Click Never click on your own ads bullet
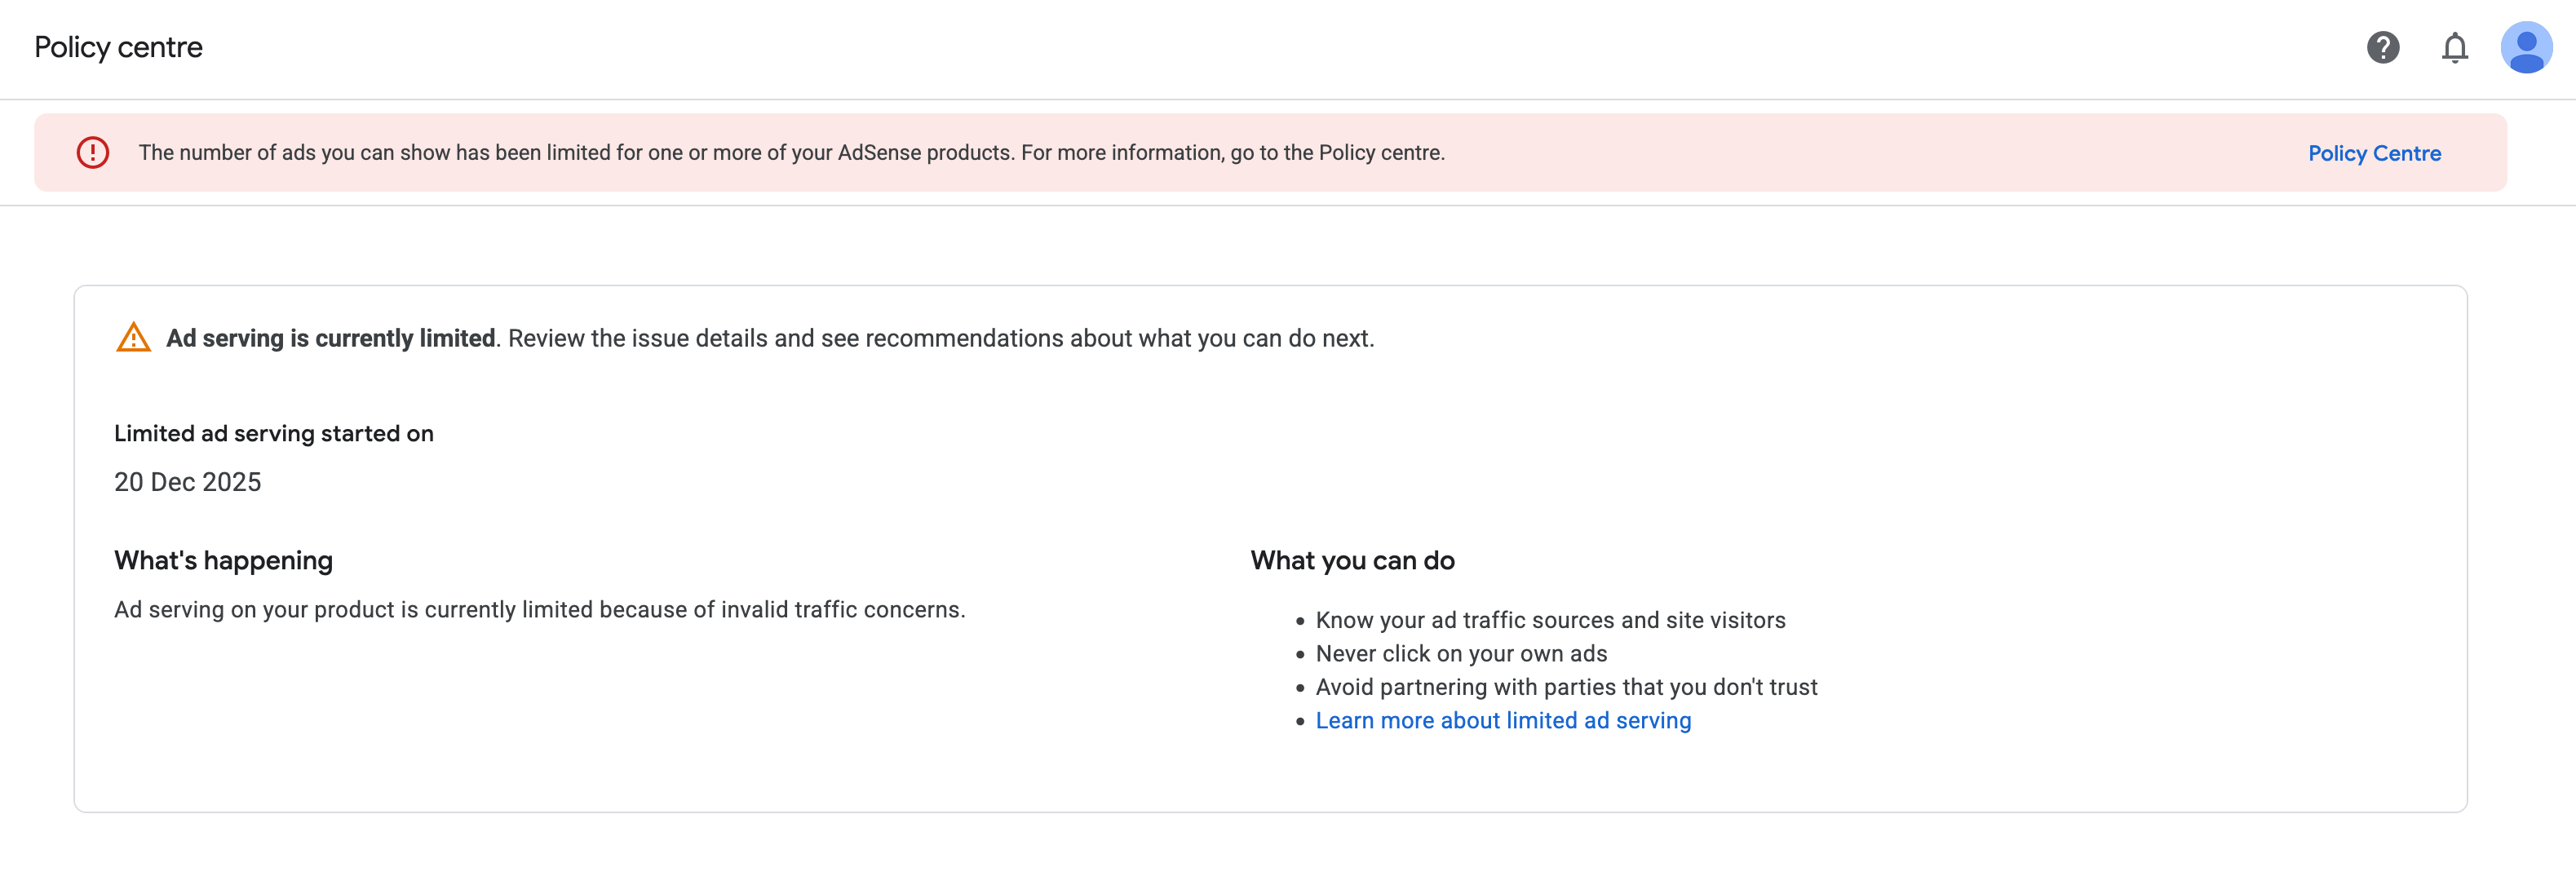2576x876 pixels. (1461, 653)
